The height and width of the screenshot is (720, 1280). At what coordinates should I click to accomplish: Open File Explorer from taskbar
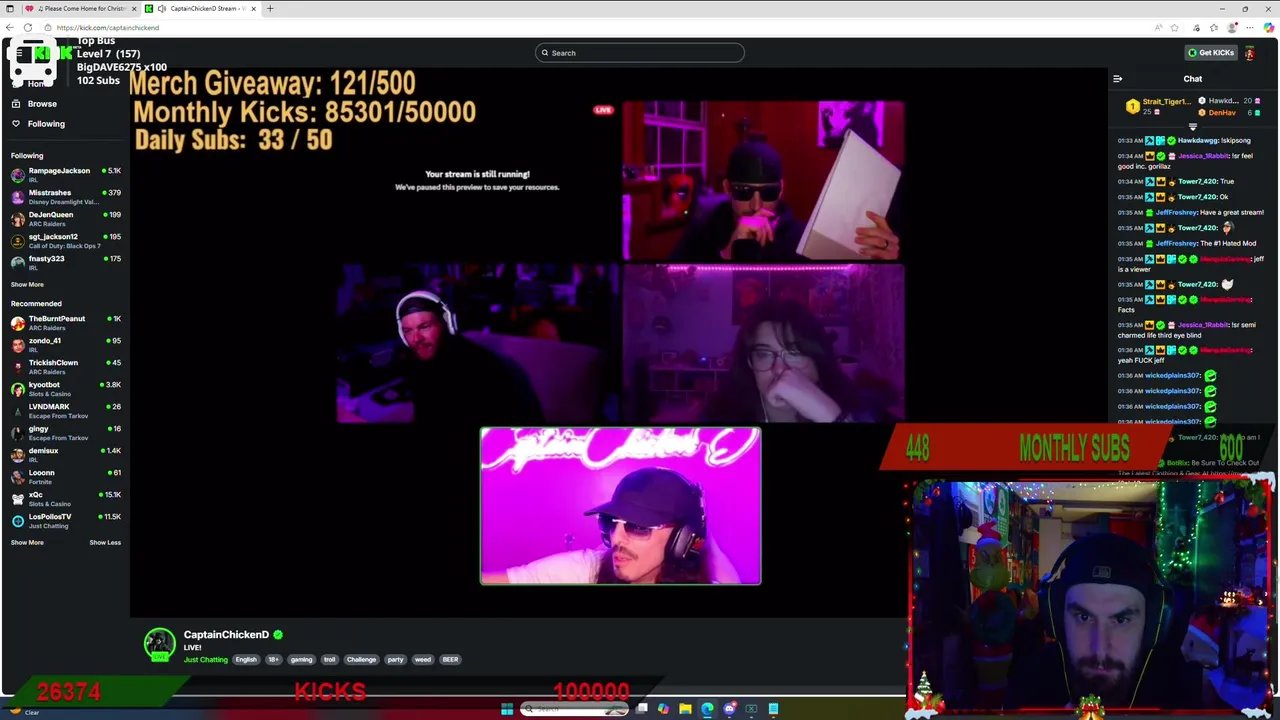coord(685,709)
